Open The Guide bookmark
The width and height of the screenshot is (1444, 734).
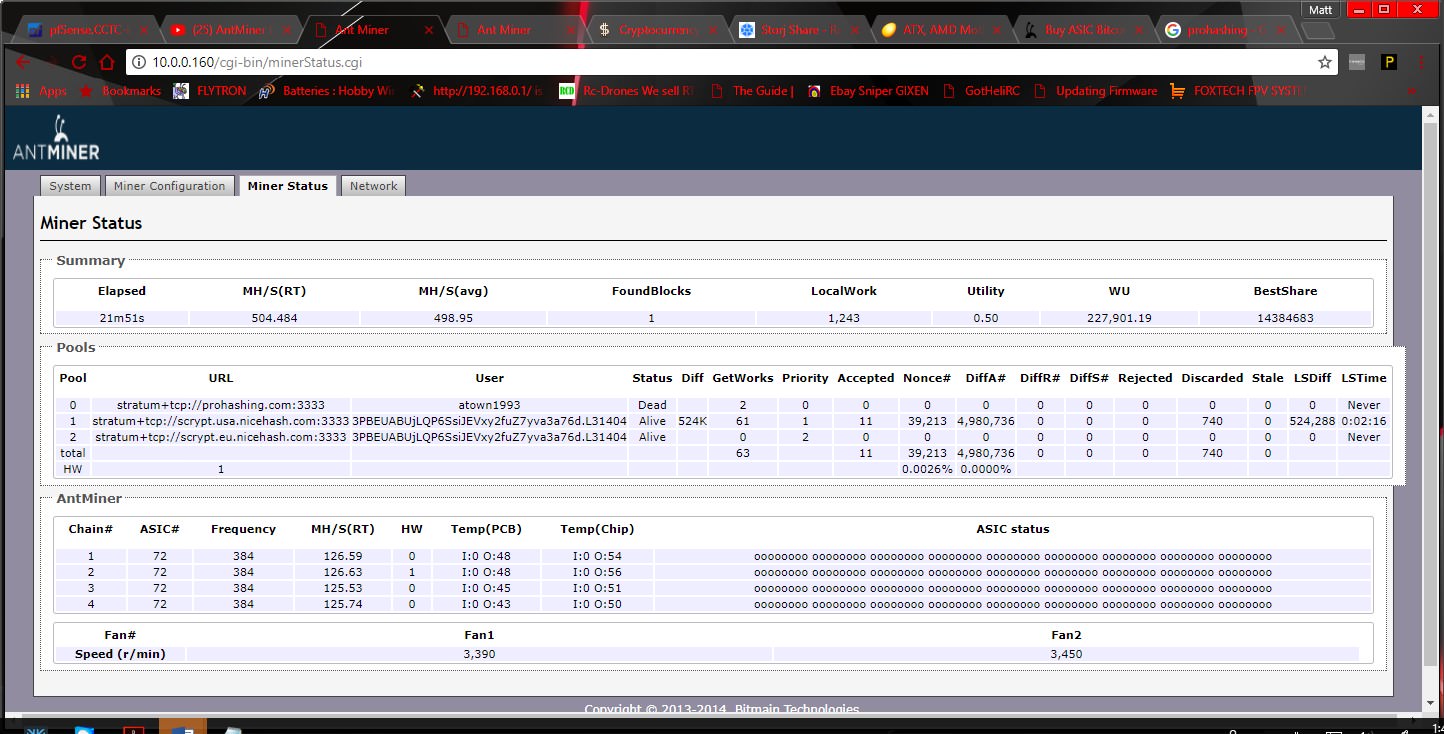click(x=752, y=91)
